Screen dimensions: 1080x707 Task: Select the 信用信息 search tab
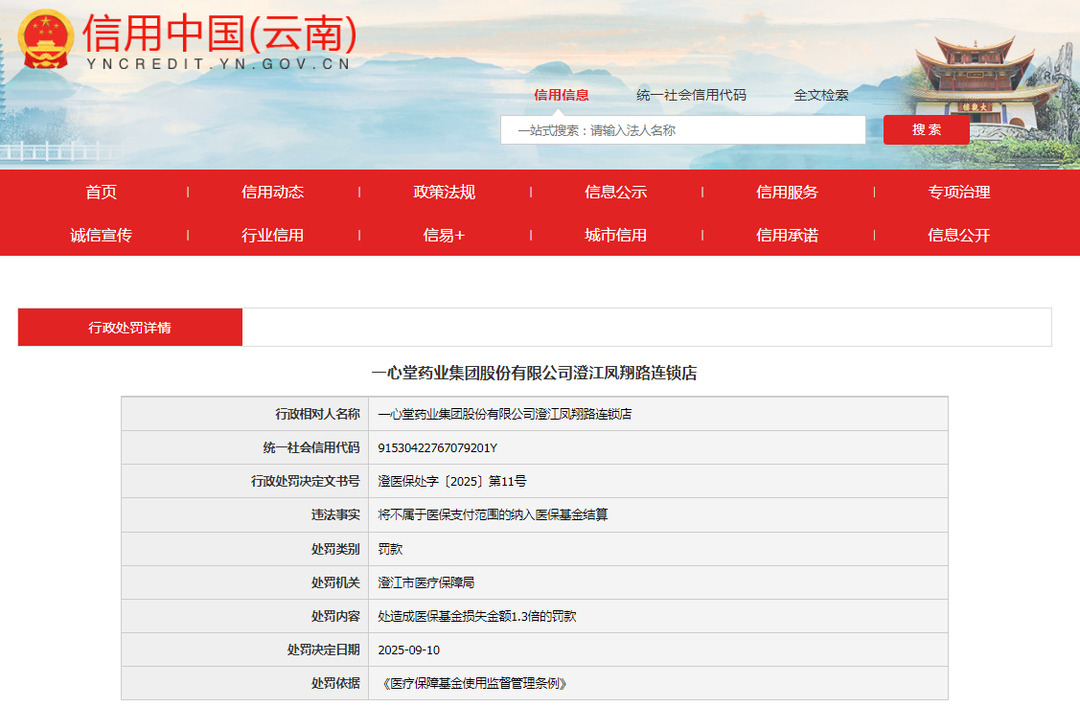[561, 95]
